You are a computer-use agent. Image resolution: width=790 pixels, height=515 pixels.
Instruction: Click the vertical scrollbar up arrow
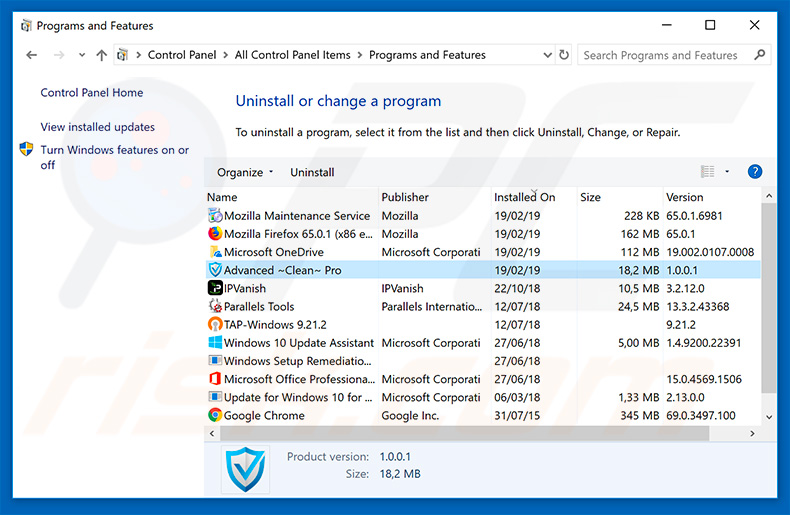769,196
